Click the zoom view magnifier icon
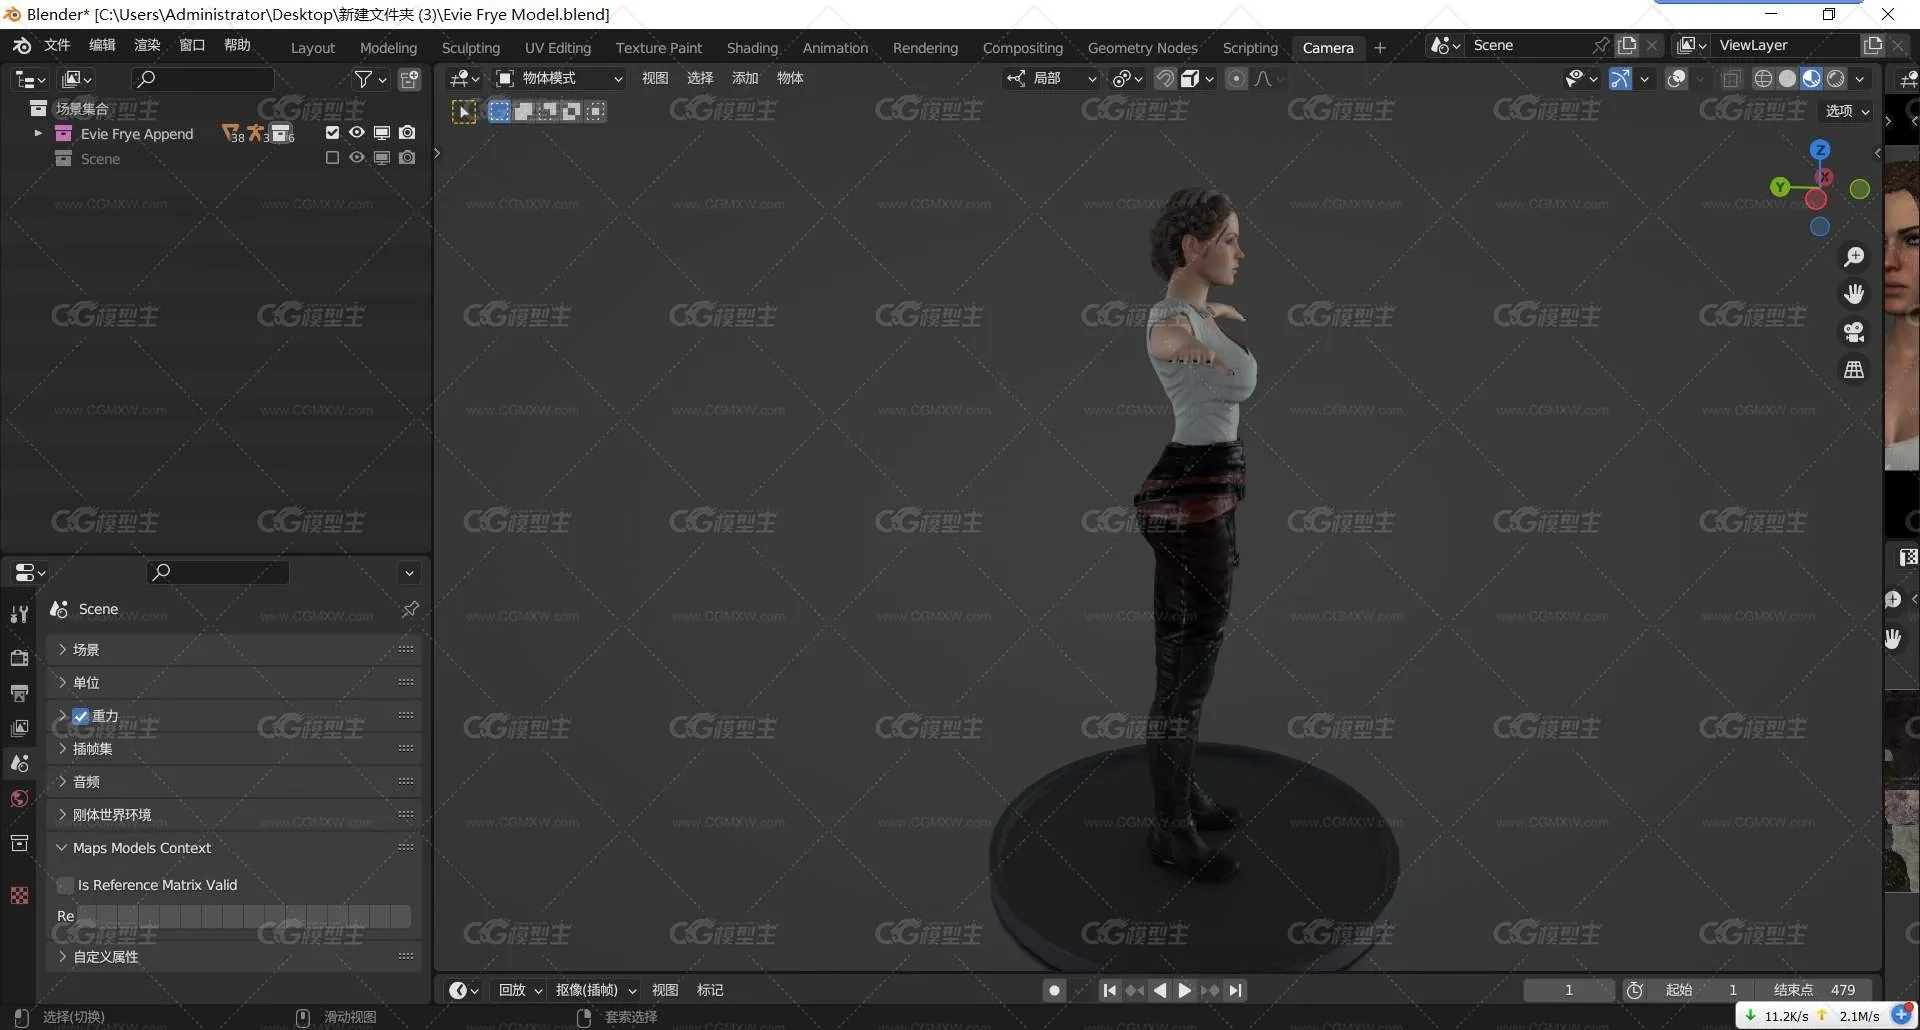Screen dimensions: 1920x1030 pyautogui.click(x=1854, y=257)
